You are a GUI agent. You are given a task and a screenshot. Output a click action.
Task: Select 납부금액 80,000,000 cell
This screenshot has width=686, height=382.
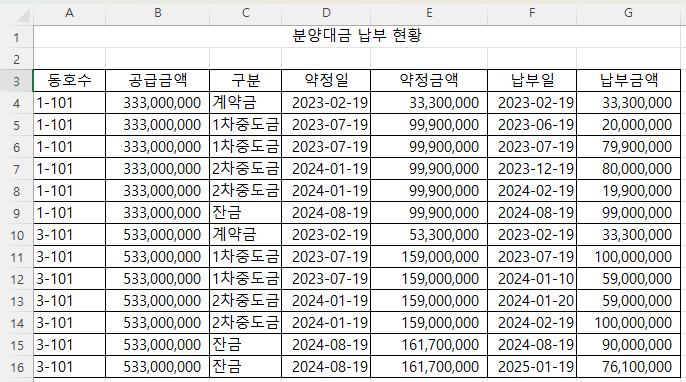click(628, 169)
